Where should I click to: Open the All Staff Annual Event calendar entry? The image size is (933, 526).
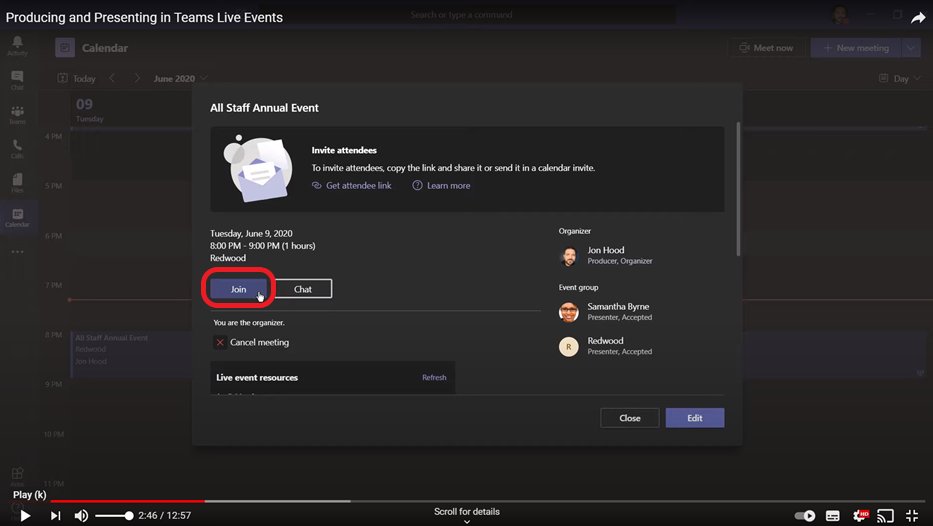pyautogui.click(x=131, y=355)
